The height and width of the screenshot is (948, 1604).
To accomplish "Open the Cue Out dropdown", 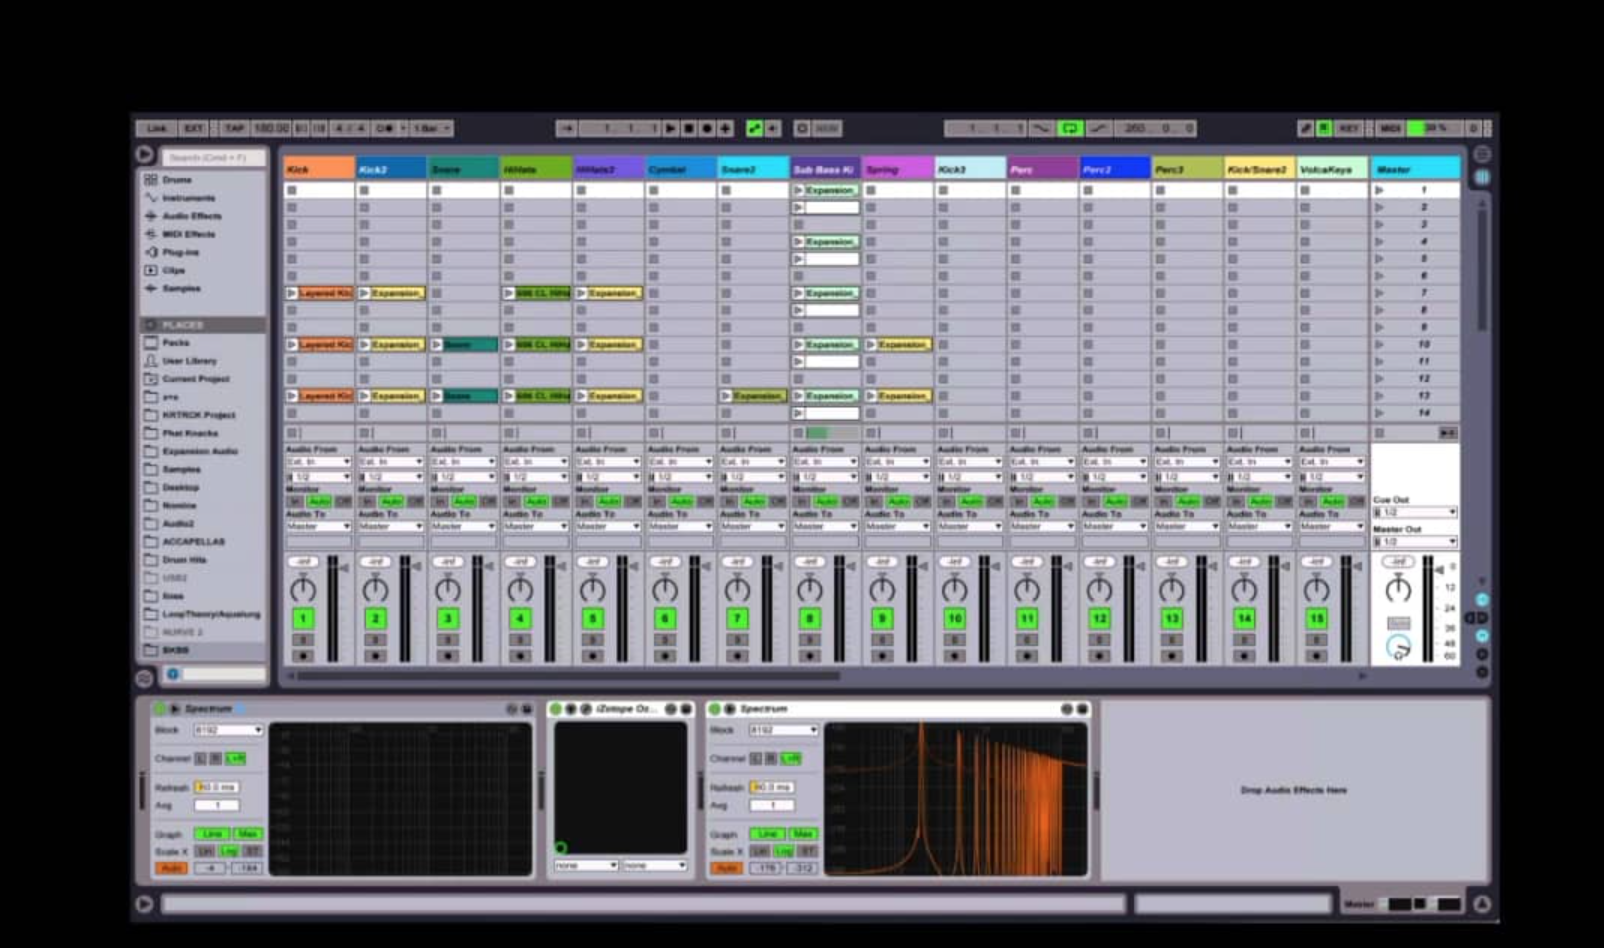I will click(x=1415, y=512).
